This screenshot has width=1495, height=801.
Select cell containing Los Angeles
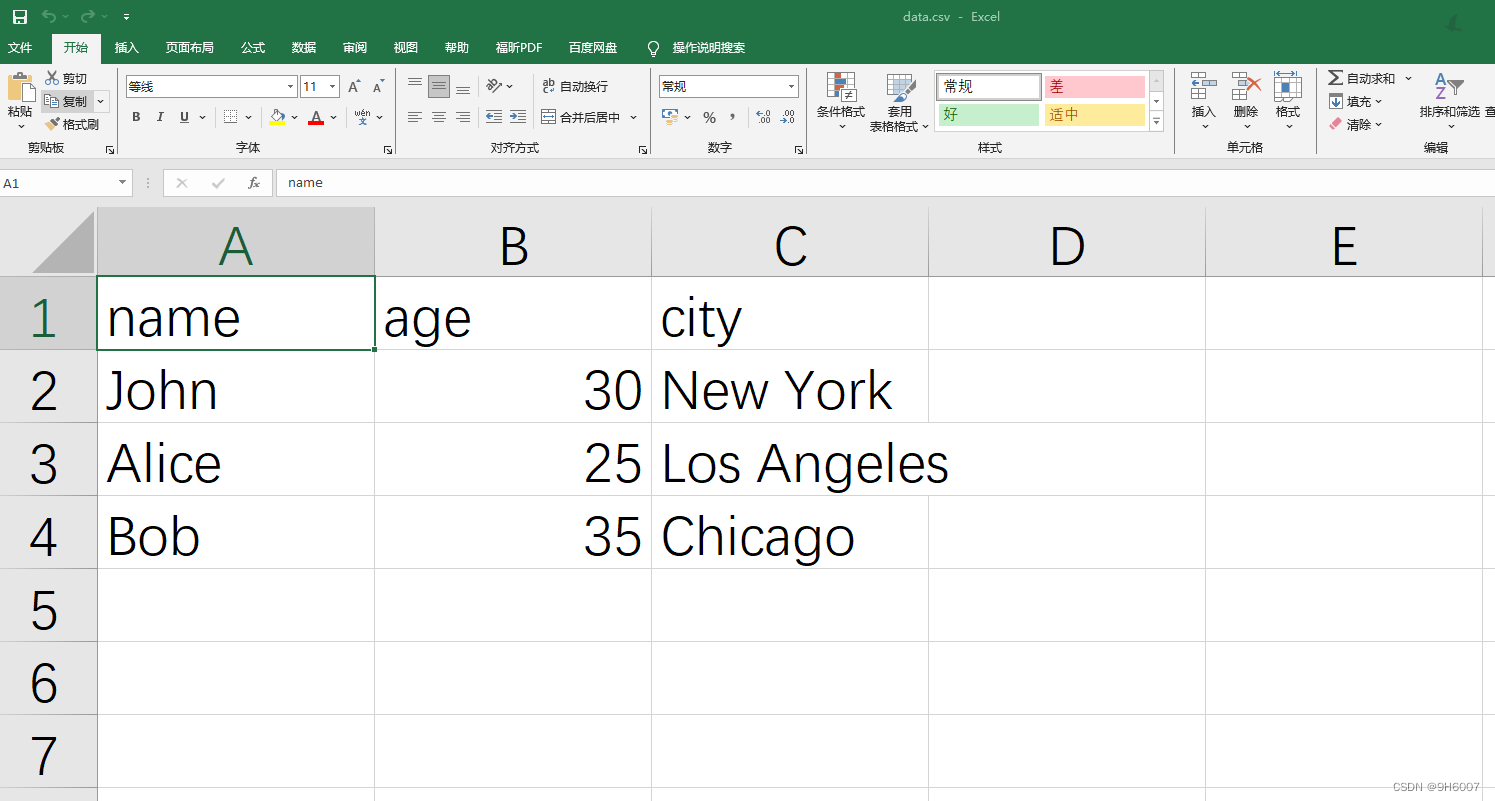[x=790, y=460]
